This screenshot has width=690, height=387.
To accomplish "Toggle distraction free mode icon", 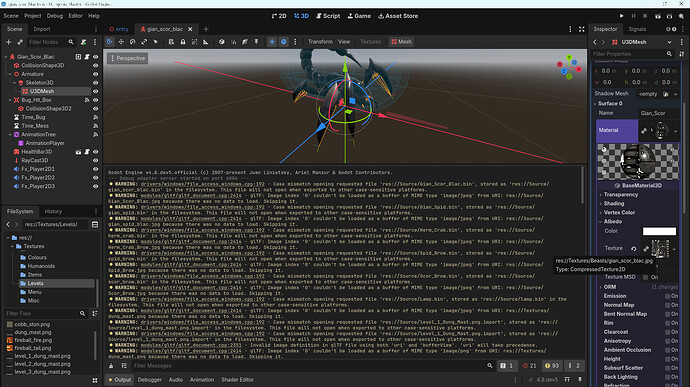I will (581, 29).
